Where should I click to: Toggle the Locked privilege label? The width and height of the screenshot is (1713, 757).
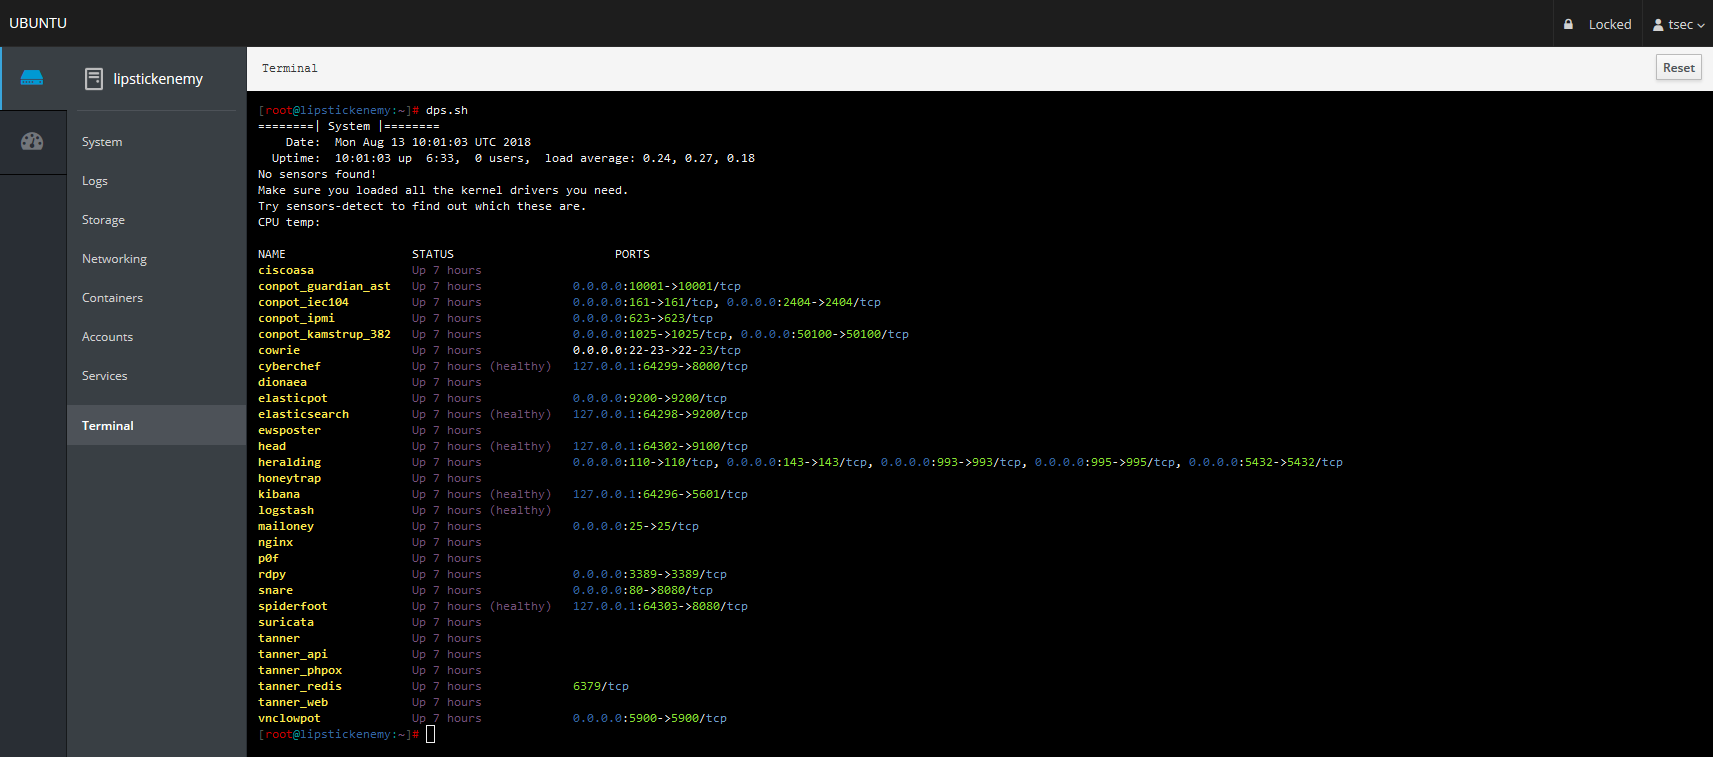1609,24
